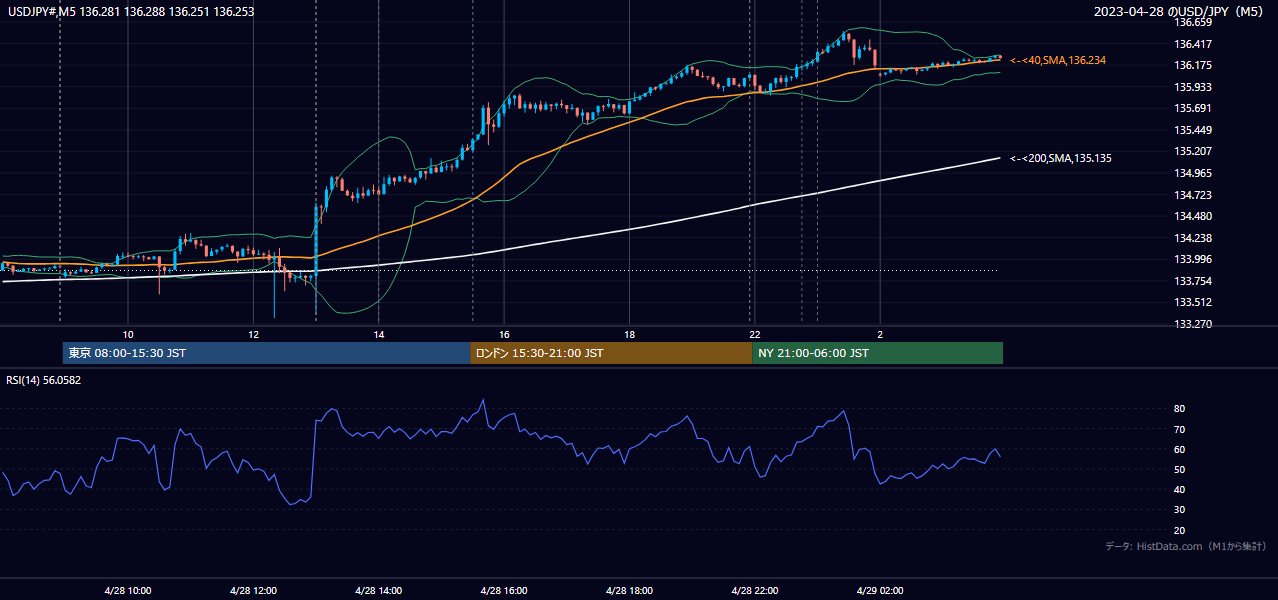Click the date label 4/29 02:00
The height and width of the screenshot is (600, 1278).
click(x=880, y=590)
